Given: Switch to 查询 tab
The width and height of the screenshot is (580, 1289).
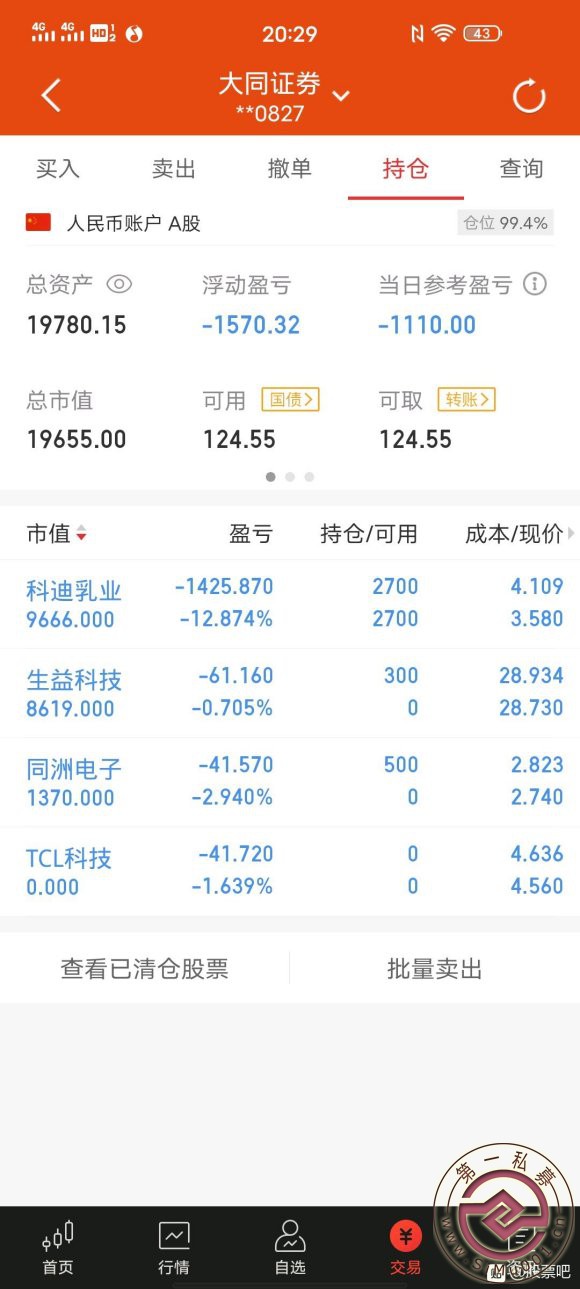Looking at the screenshot, I should [521, 168].
